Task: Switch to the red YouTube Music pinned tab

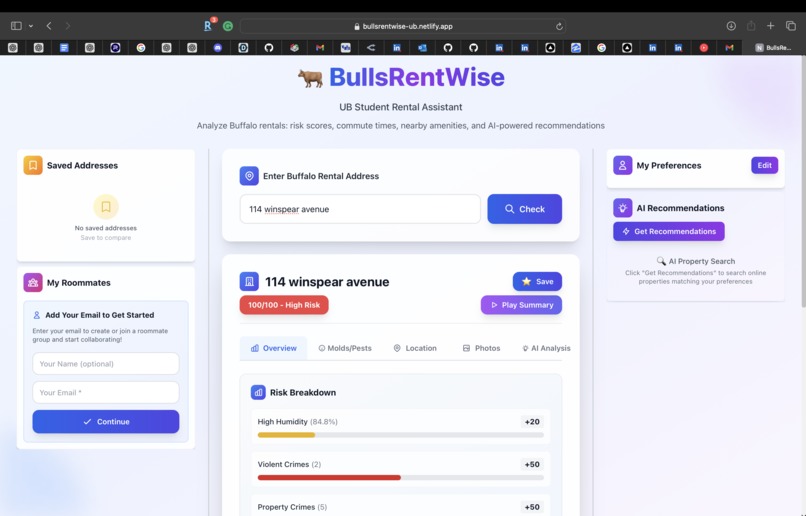Action: [x=704, y=48]
